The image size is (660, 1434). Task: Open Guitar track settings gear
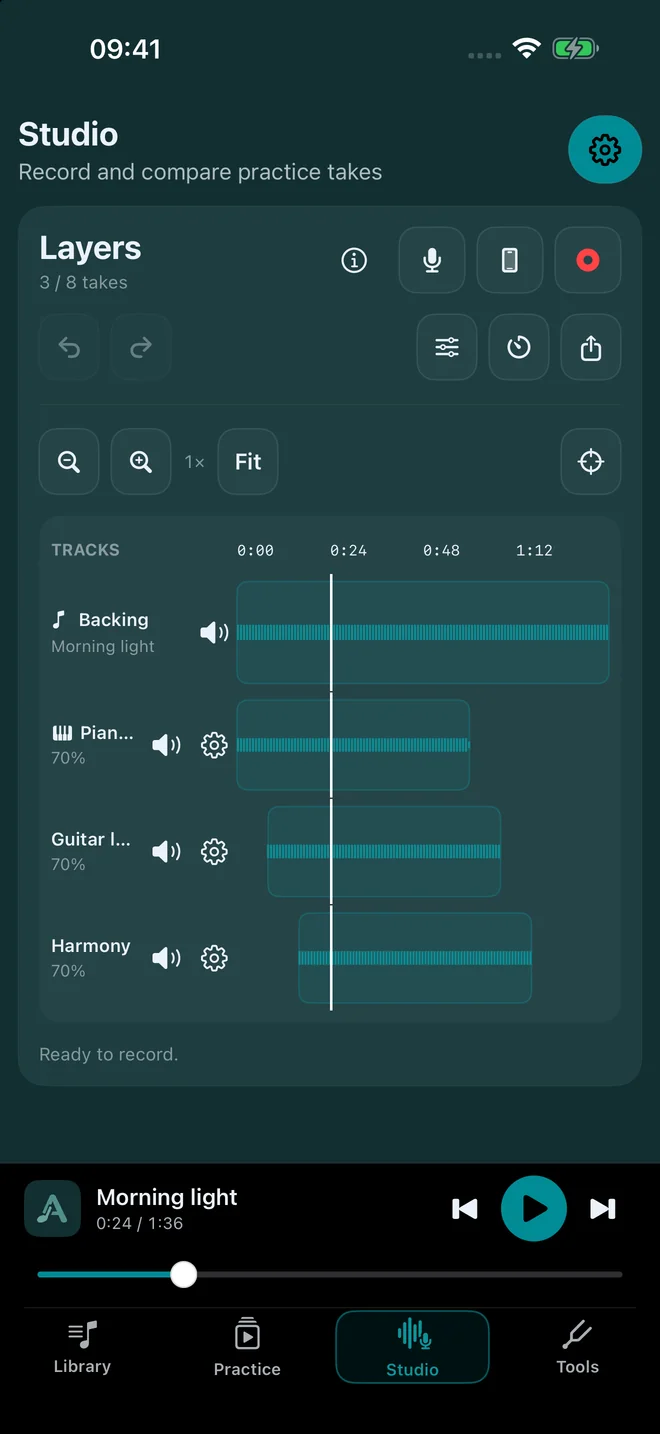click(x=214, y=851)
